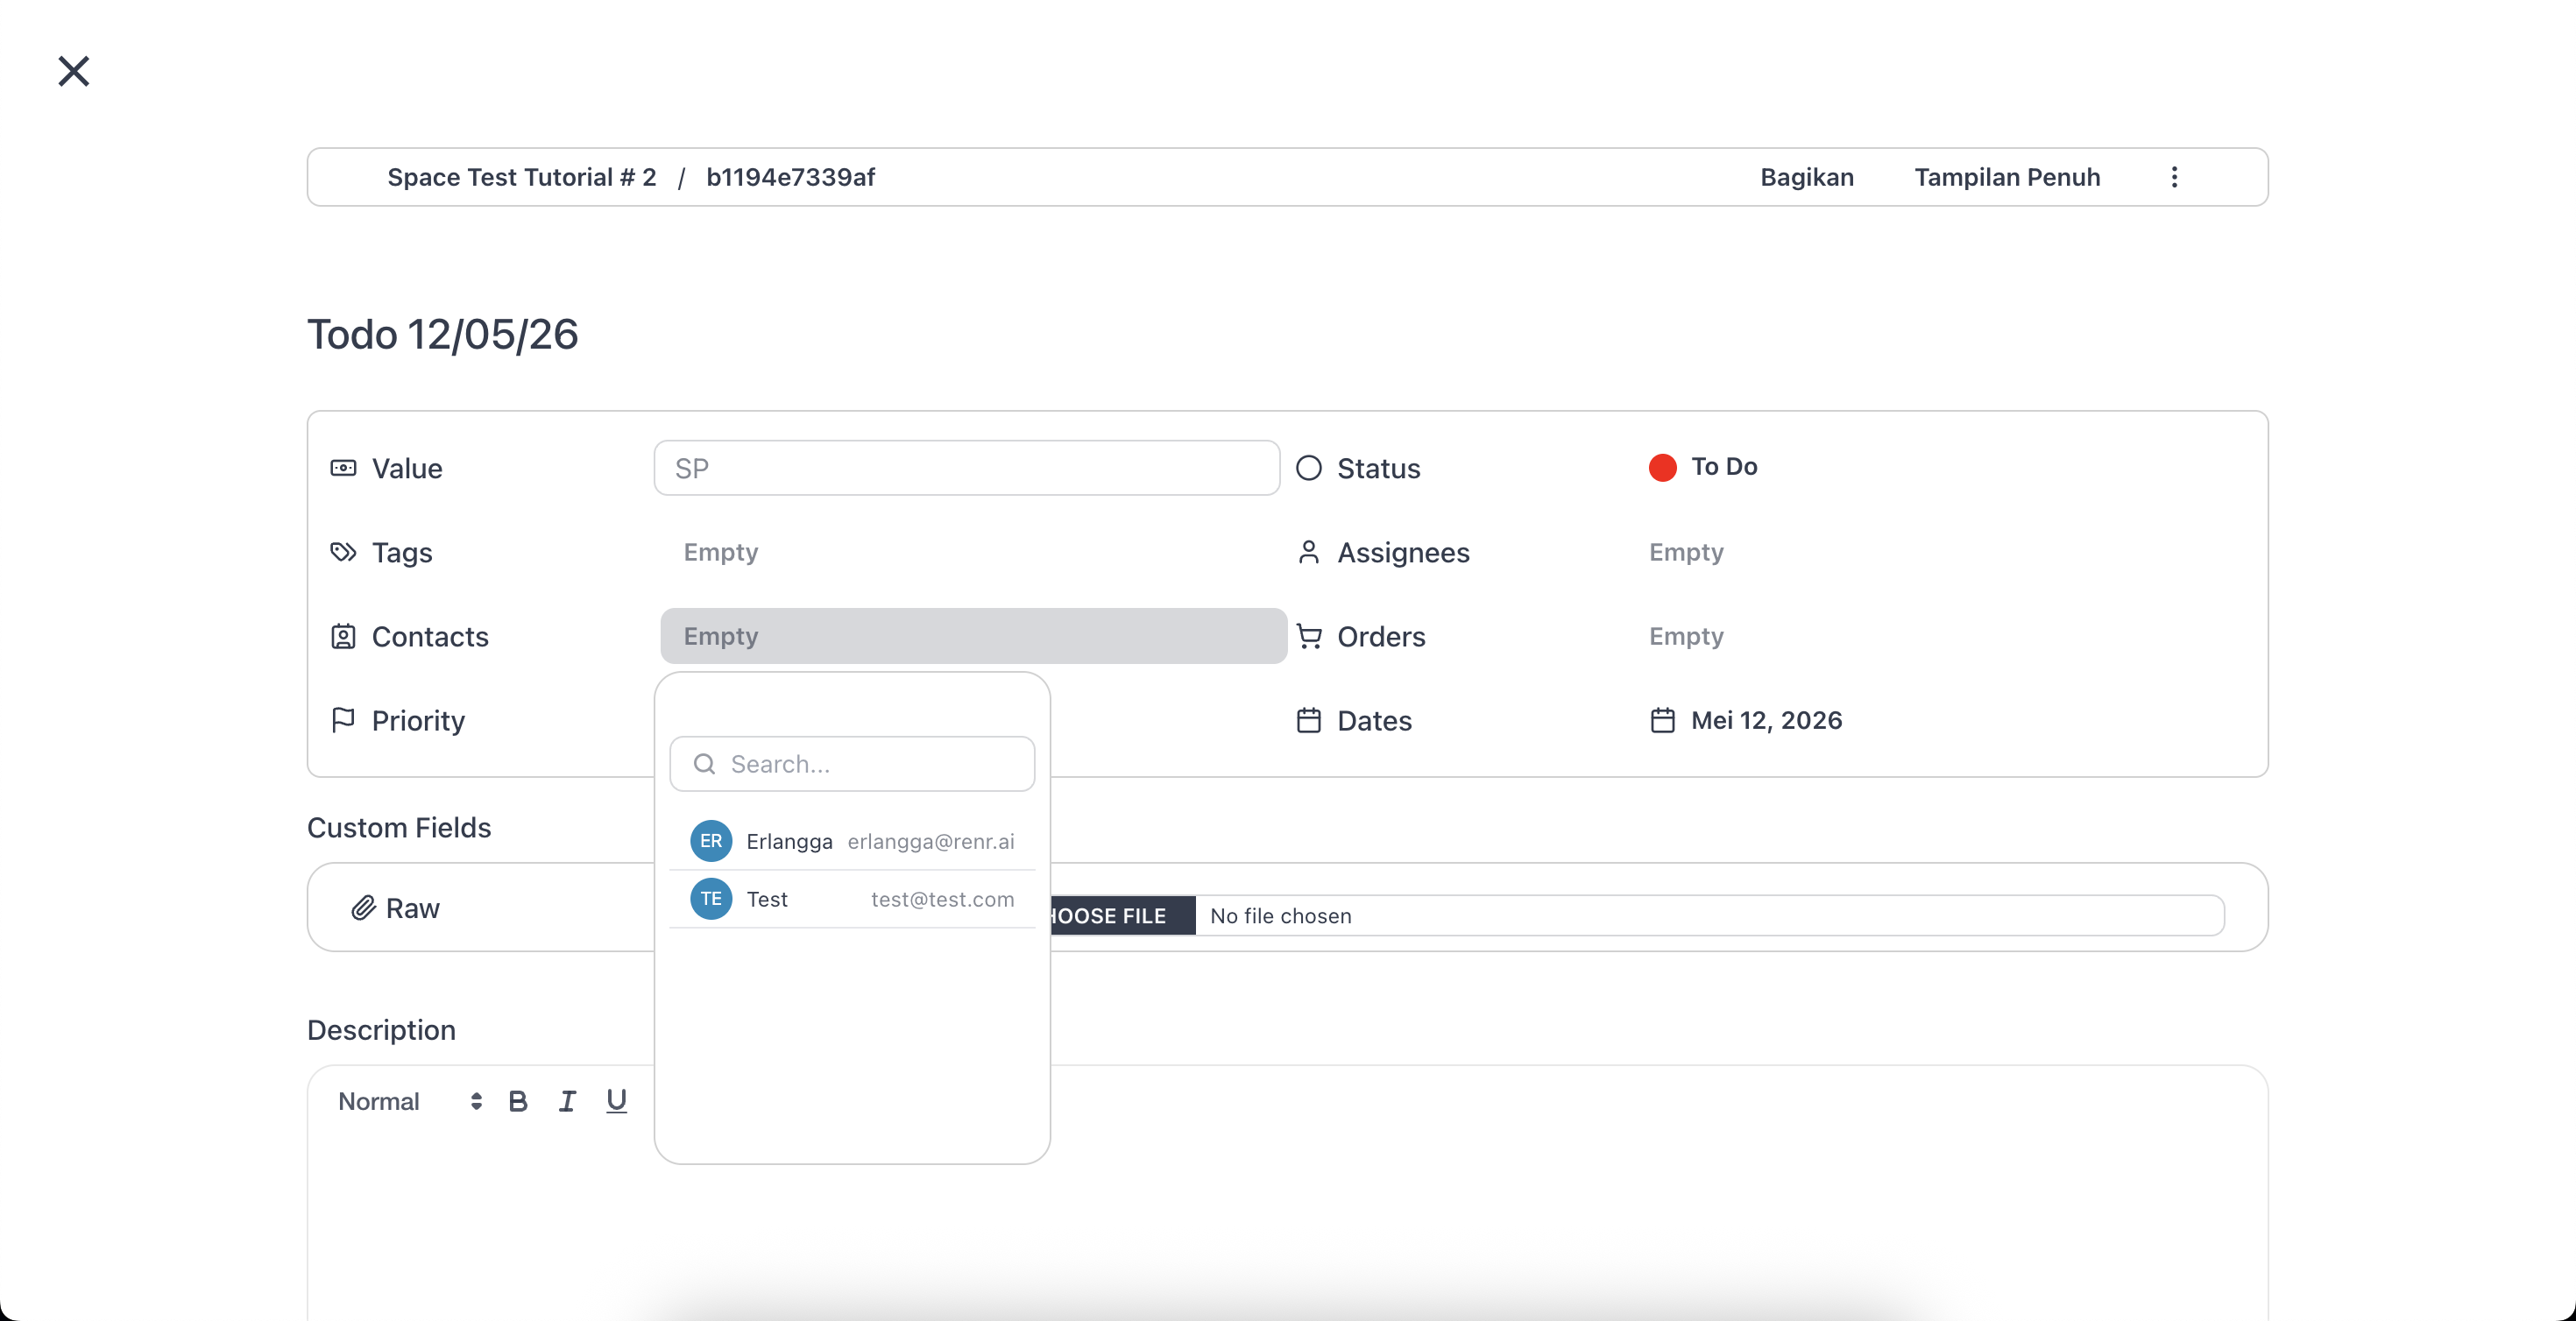Open the Normal text style dropdown

[410, 1101]
